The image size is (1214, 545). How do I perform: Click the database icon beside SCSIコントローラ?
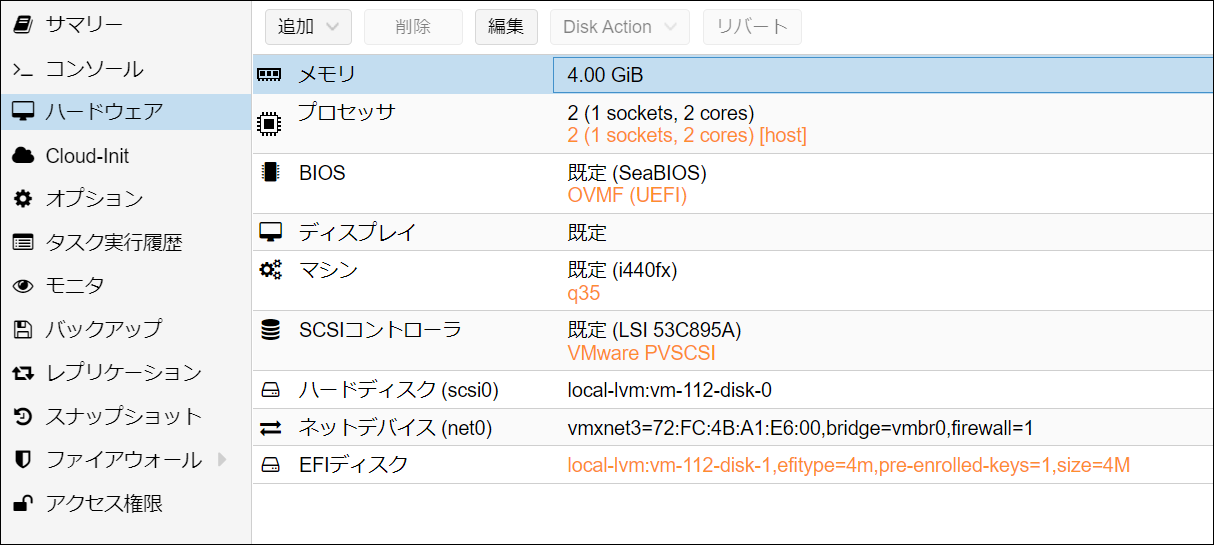[270, 330]
